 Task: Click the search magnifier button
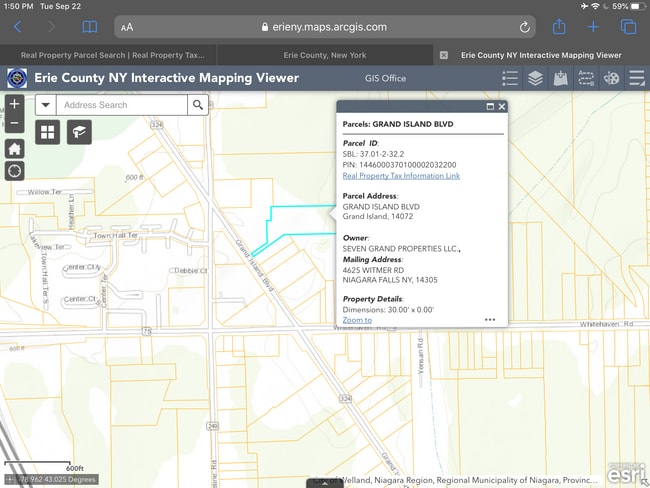(x=198, y=105)
